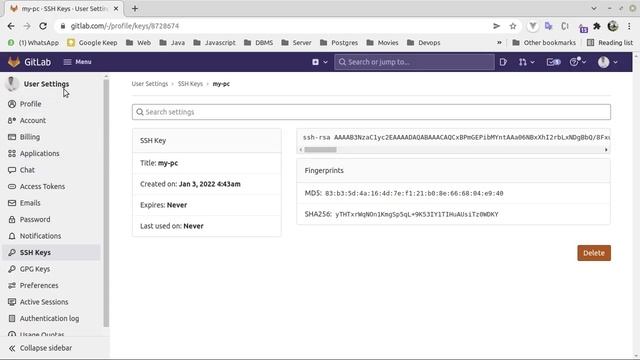This screenshot has height=360, width=640.
Task: Open the Issues icon in navbar
Action: [503, 62]
